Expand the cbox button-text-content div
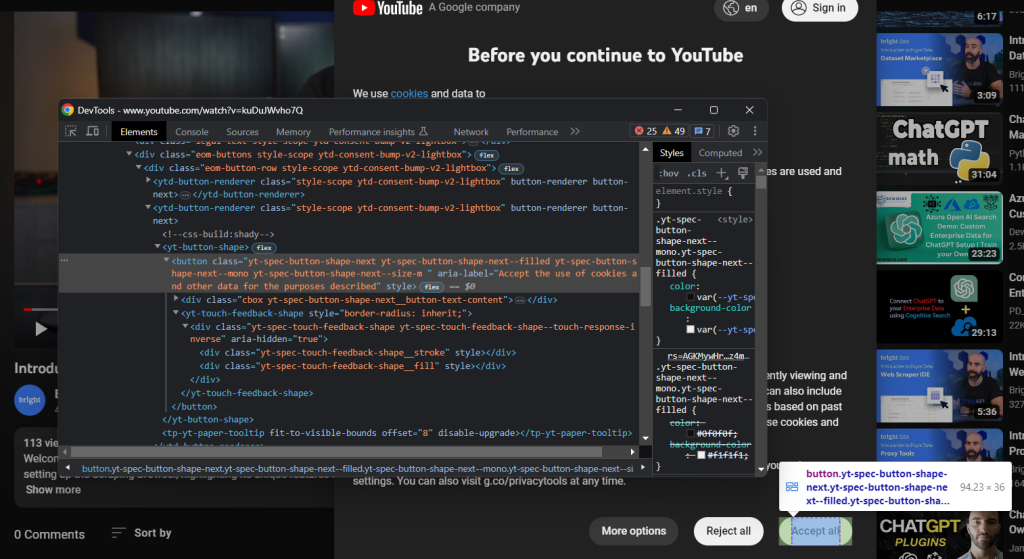Image resolution: width=1024 pixels, height=559 pixels. (177, 299)
